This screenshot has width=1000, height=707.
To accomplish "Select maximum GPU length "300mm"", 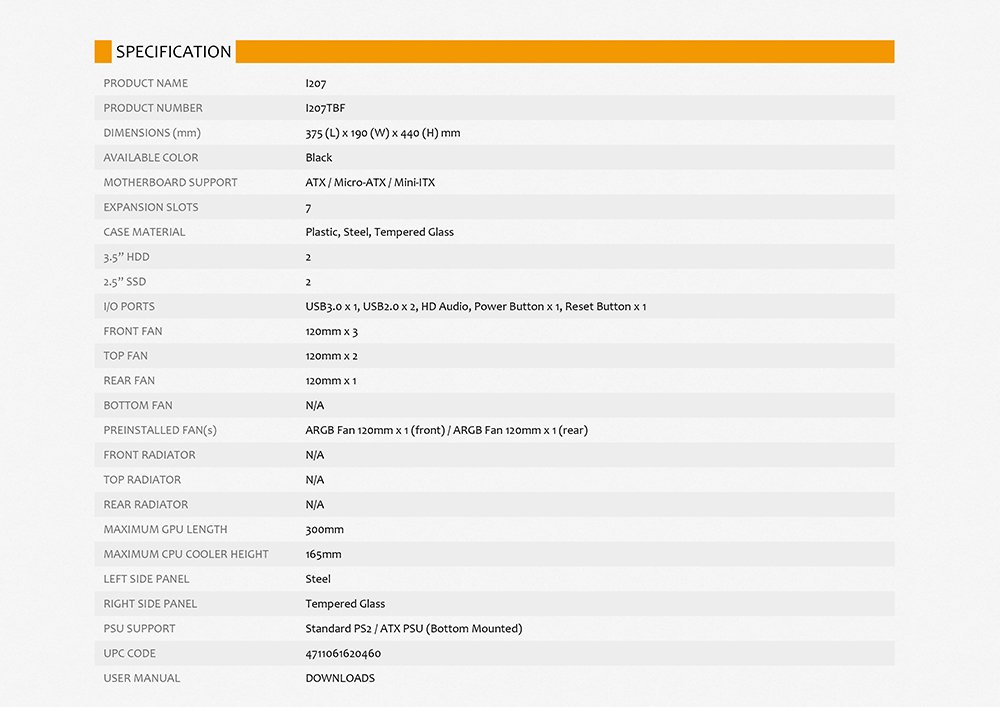I will (325, 530).
